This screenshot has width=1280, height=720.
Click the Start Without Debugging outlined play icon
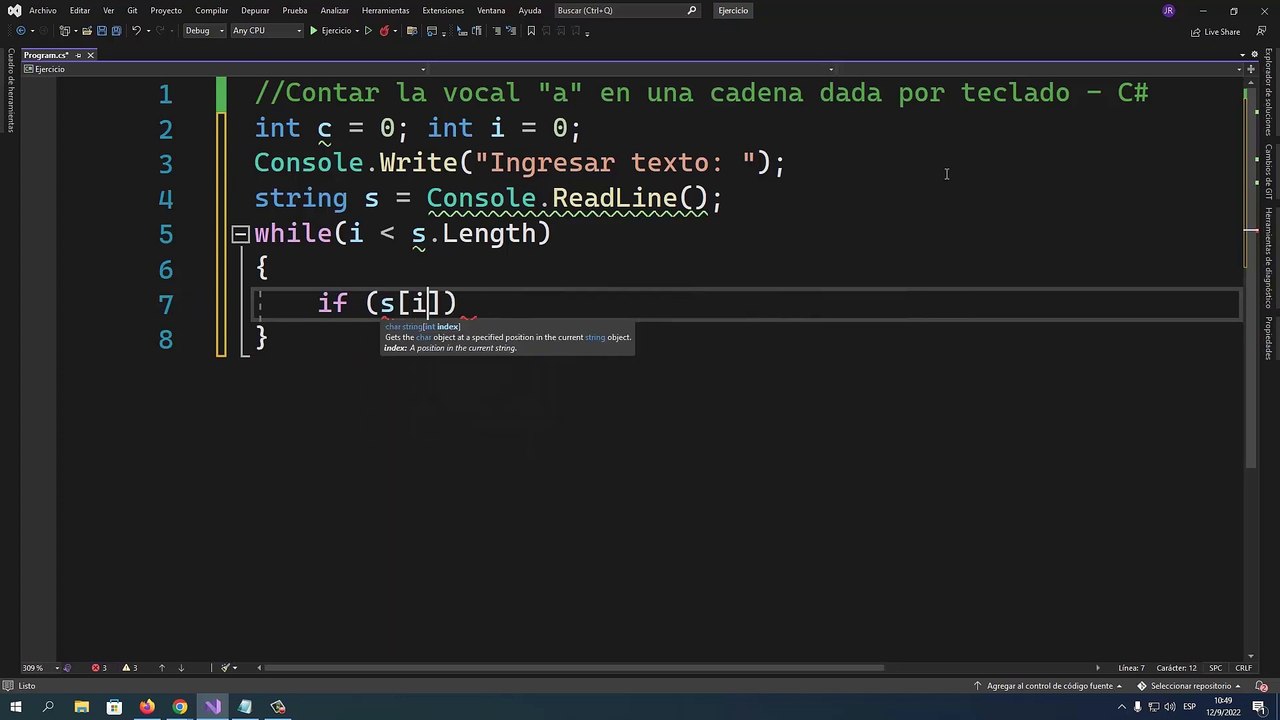(368, 30)
